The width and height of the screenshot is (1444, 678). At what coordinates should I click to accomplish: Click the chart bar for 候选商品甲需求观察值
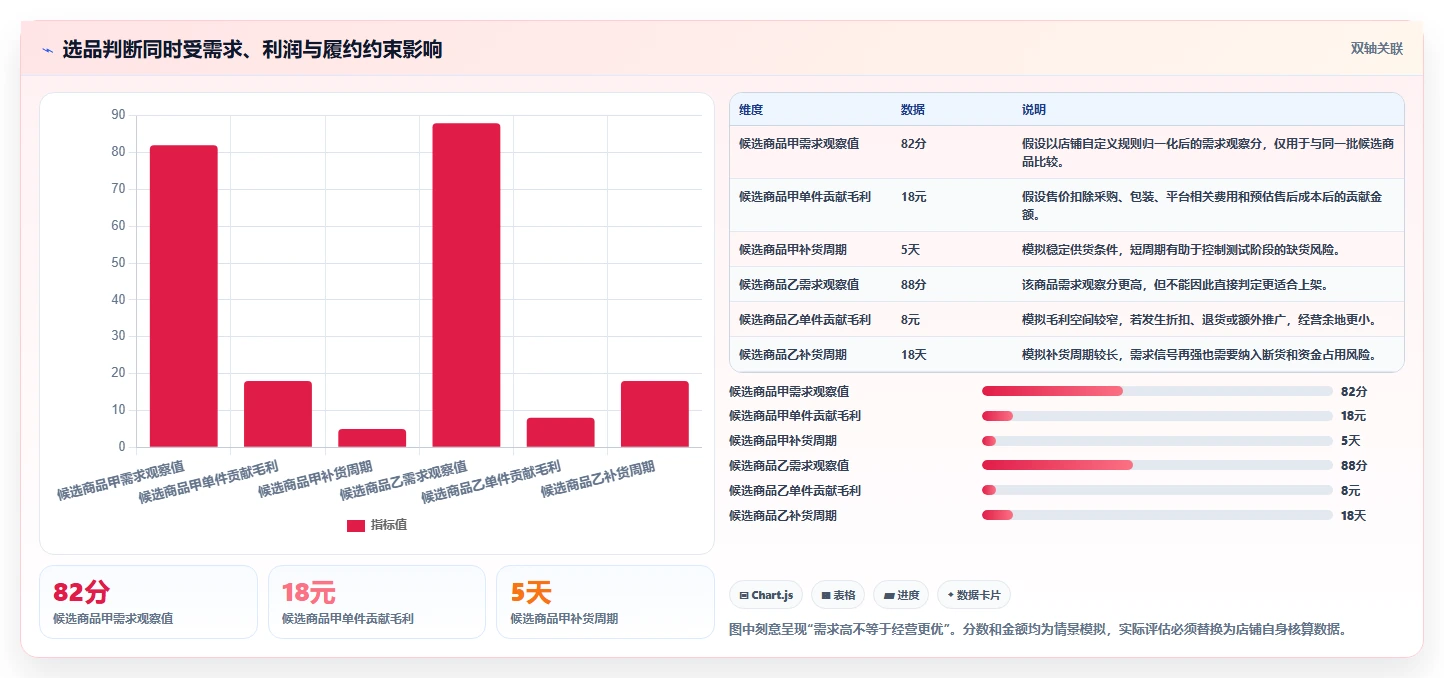pyautogui.click(x=184, y=296)
